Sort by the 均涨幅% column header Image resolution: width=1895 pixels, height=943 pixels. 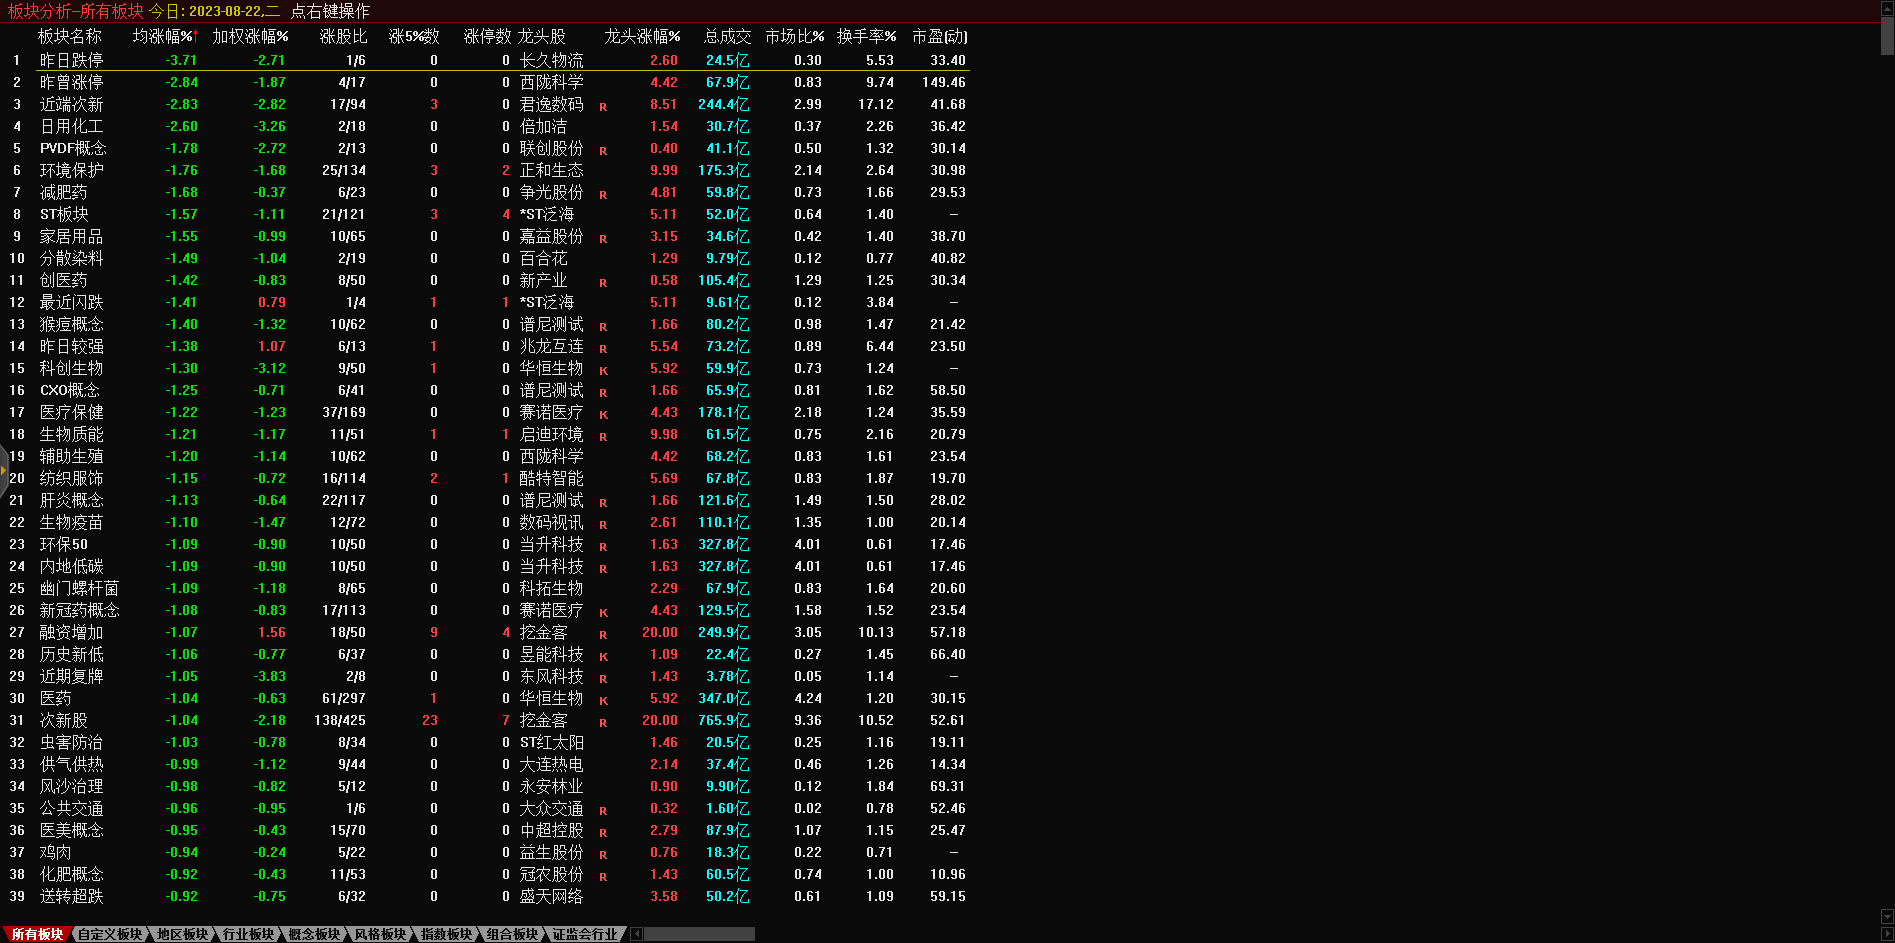point(163,36)
